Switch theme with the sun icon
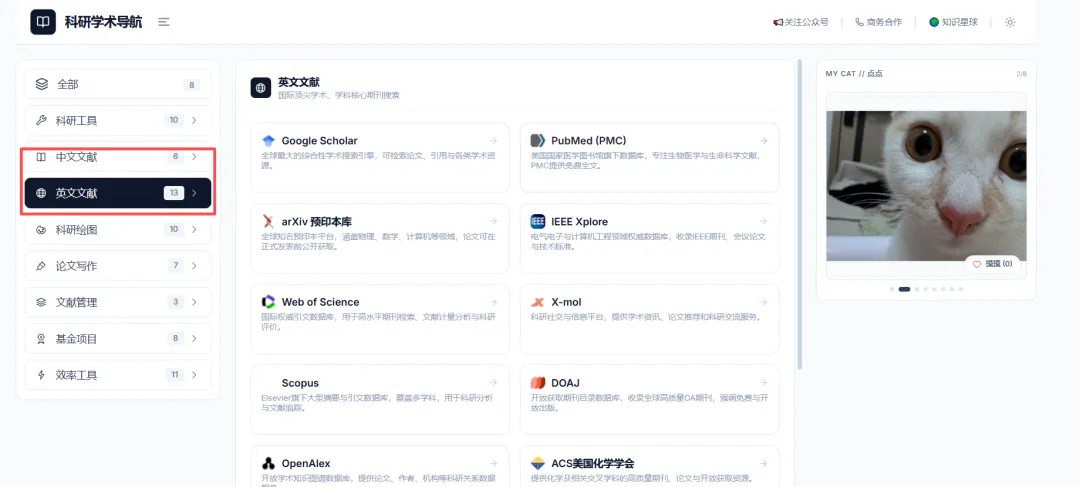1080x487 pixels. [1010, 22]
